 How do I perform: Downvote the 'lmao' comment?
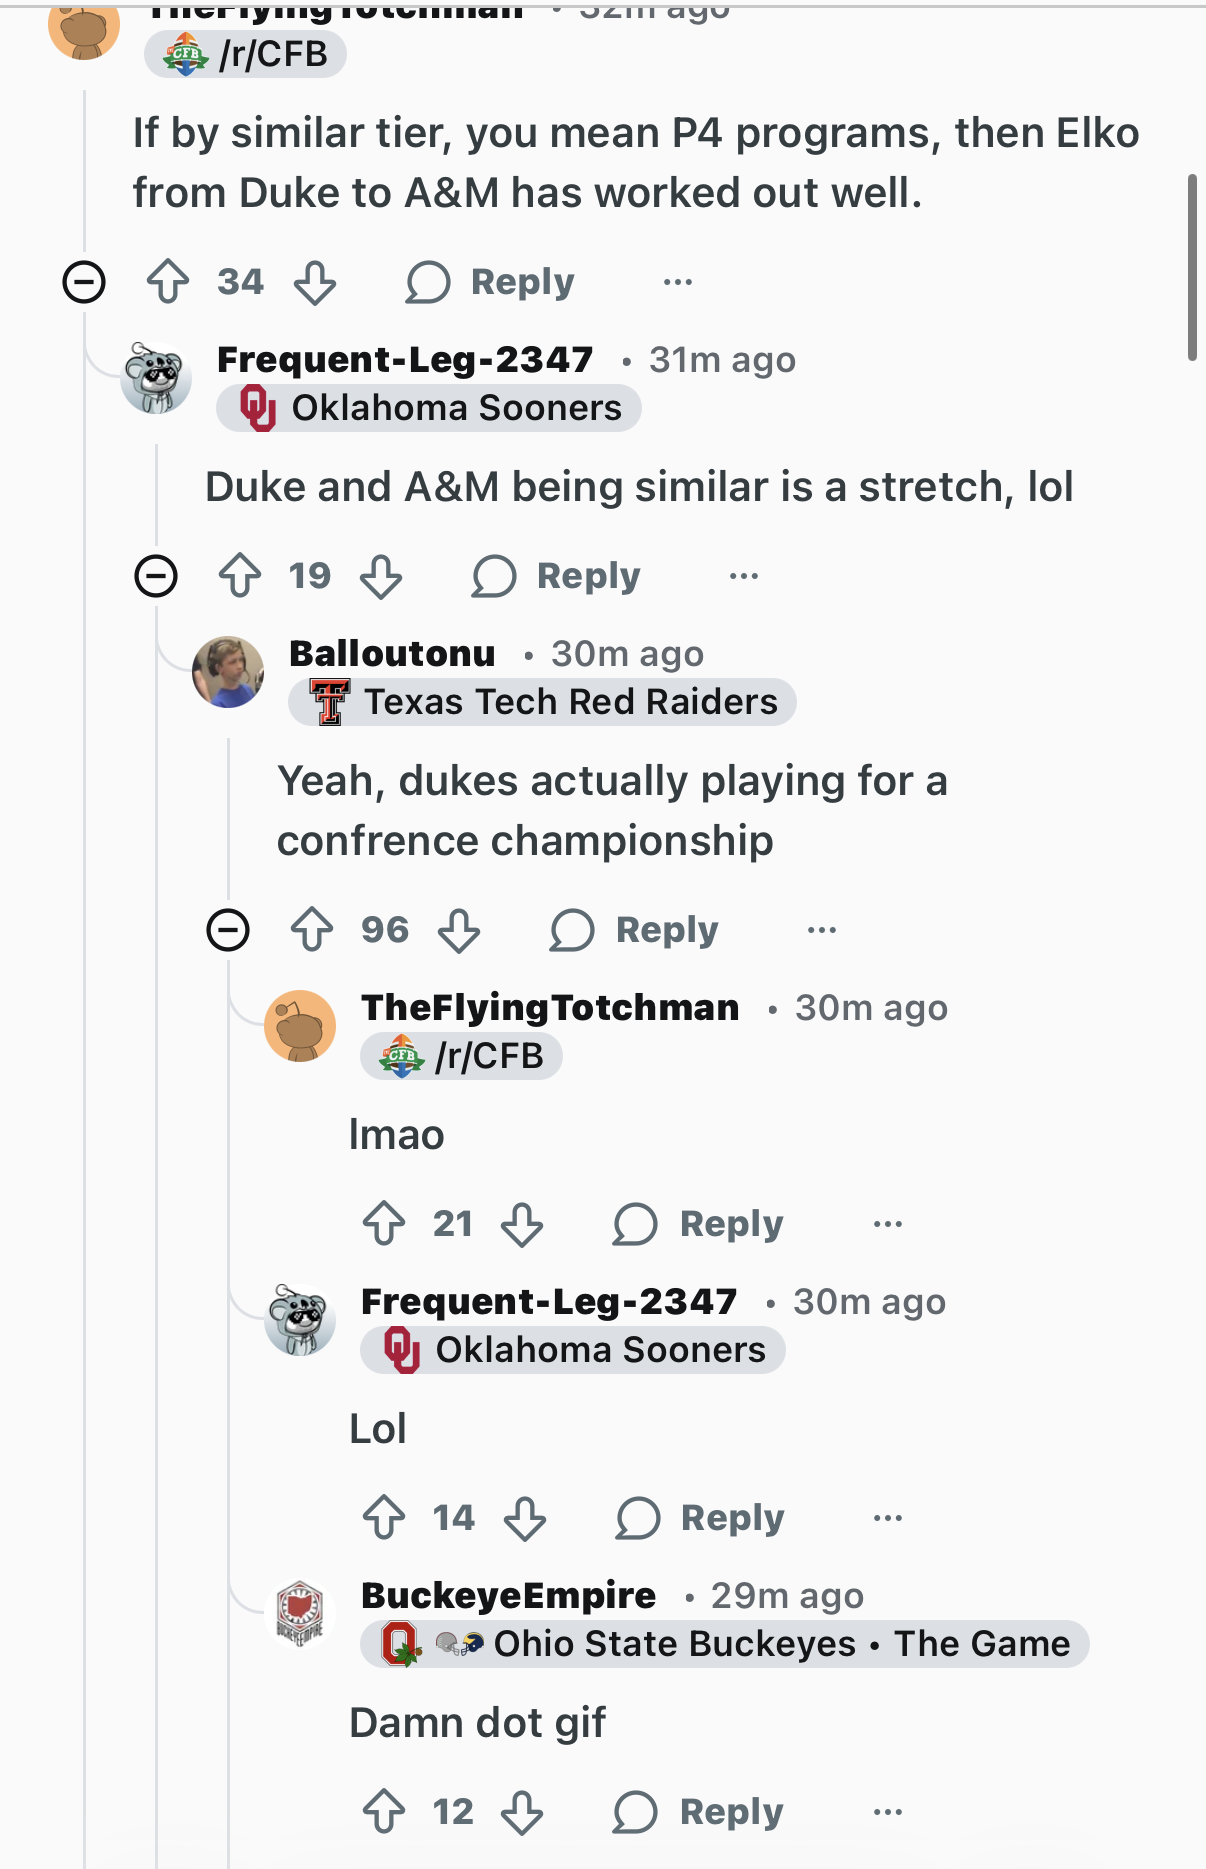click(522, 1224)
